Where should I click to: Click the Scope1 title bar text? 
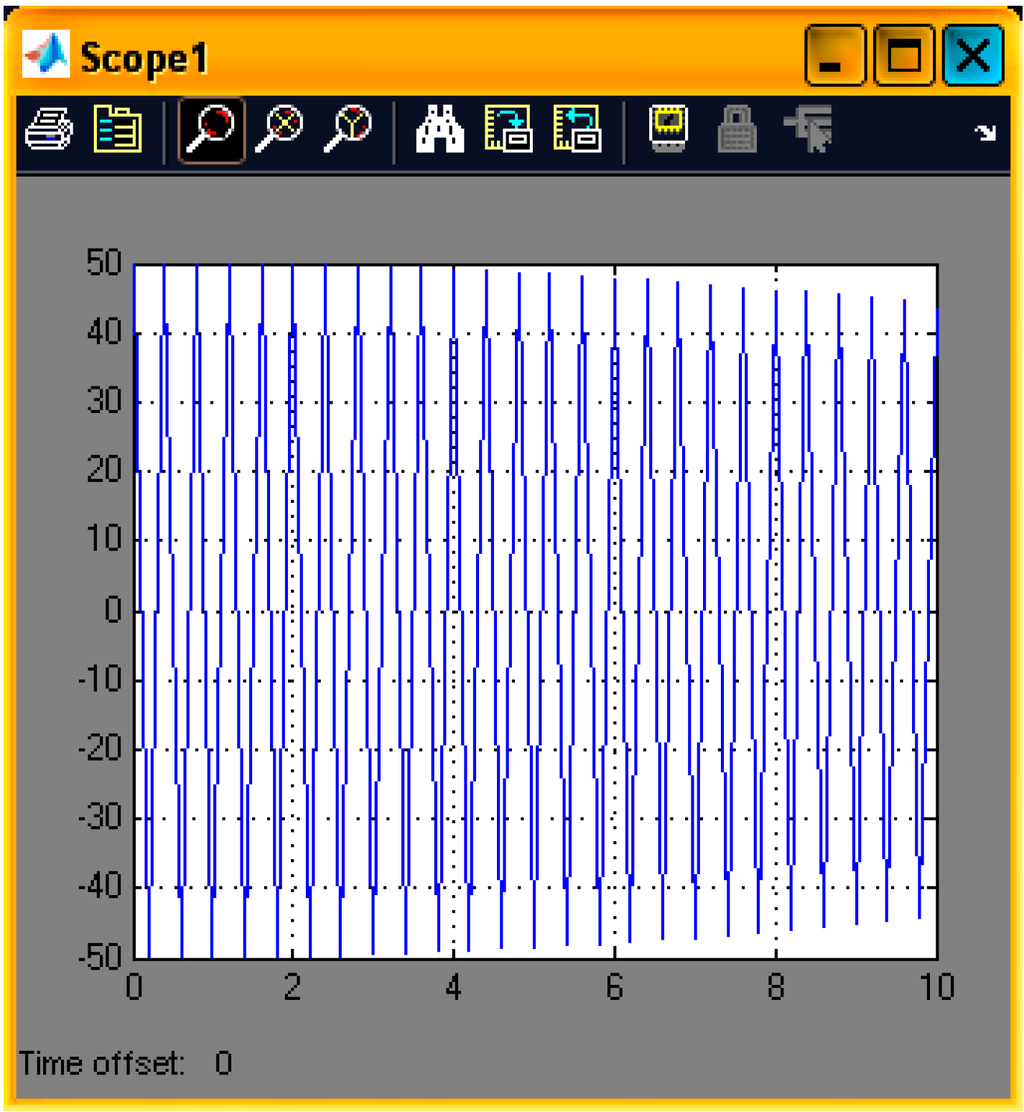pos(144,58)
